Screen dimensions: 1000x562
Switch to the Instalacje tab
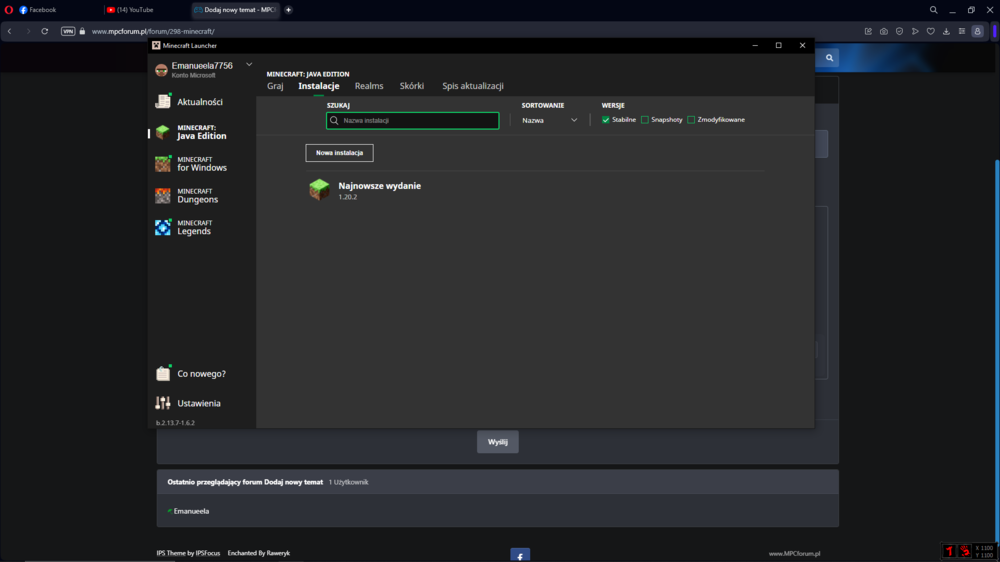319,86
